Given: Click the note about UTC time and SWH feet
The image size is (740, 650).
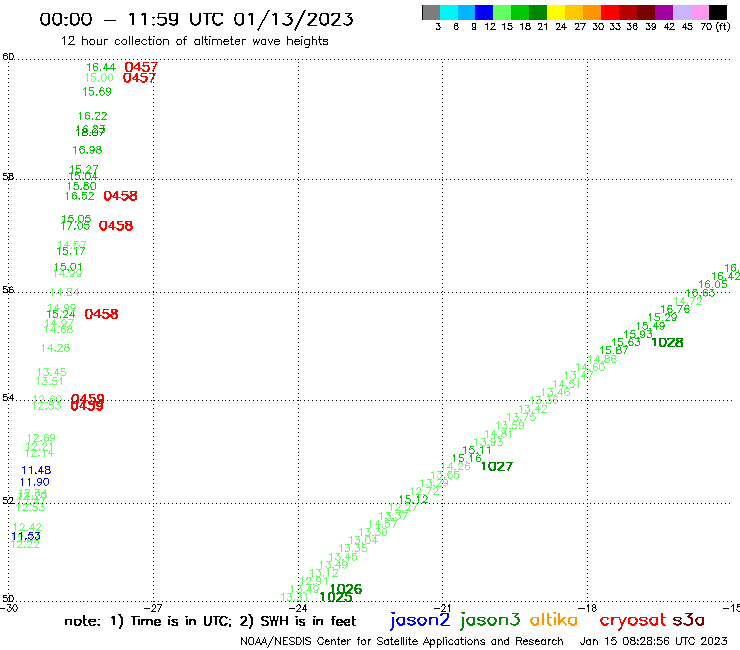Looking at the screenshot, I should point(210,621).
